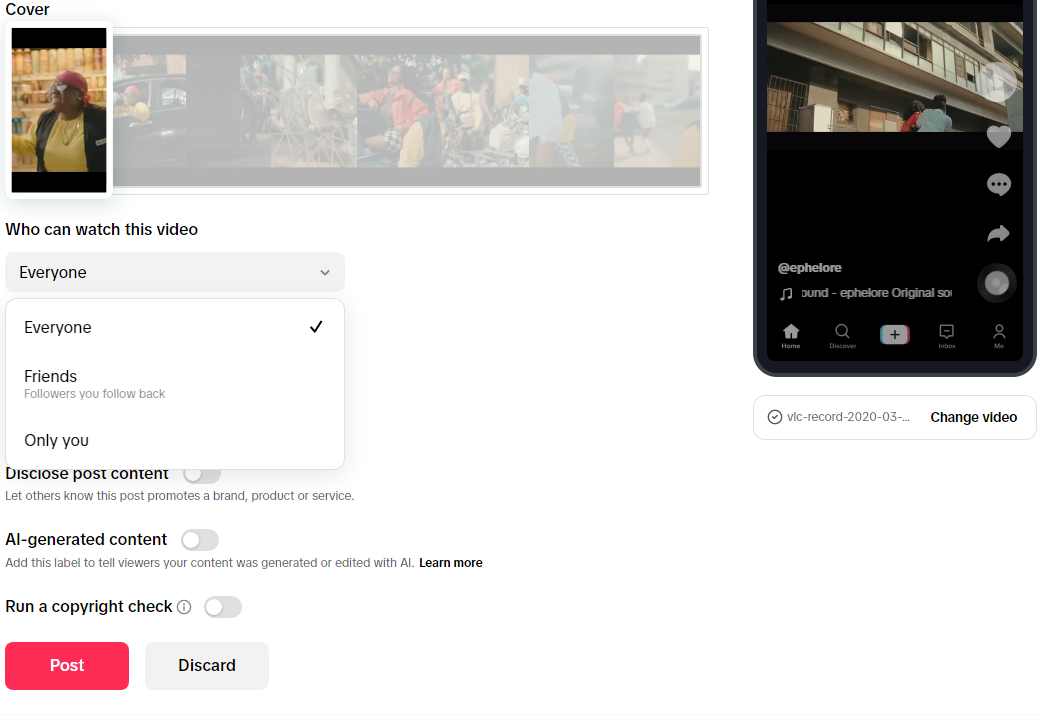
Task: Click the plus create button in preview
Action: coord(894,335)
